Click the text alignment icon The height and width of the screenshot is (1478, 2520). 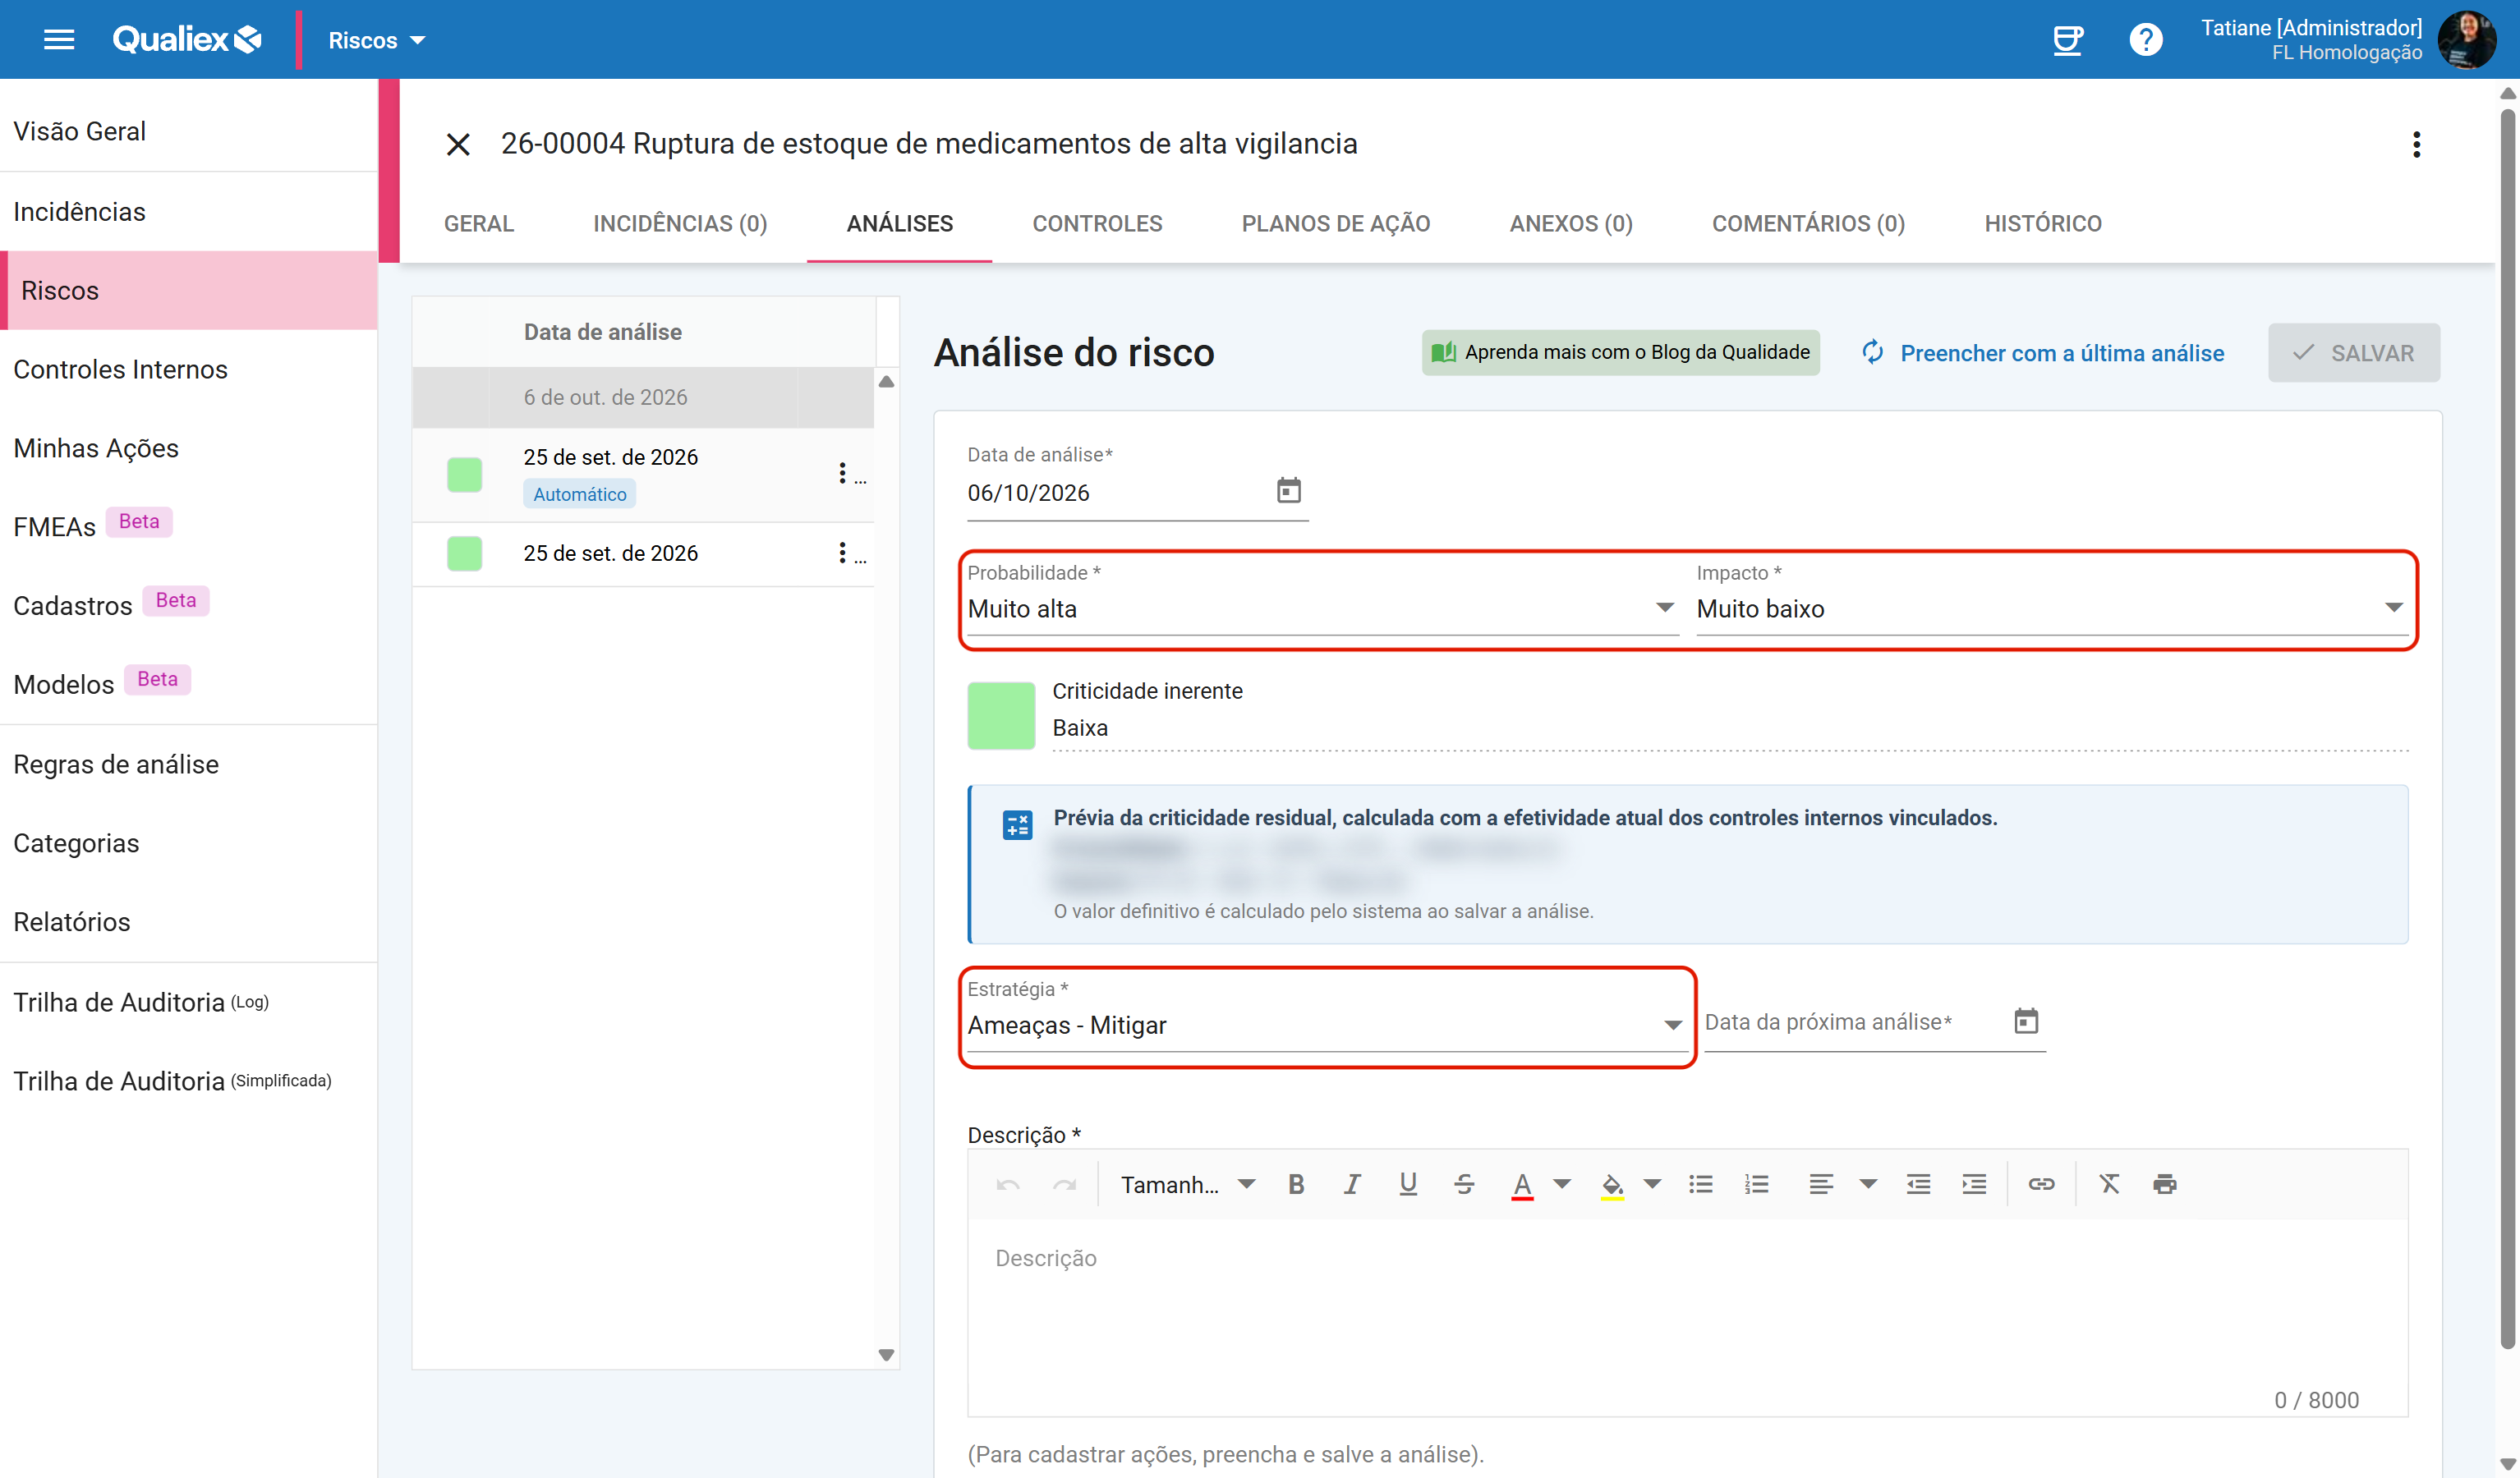pos(1821,1184)
